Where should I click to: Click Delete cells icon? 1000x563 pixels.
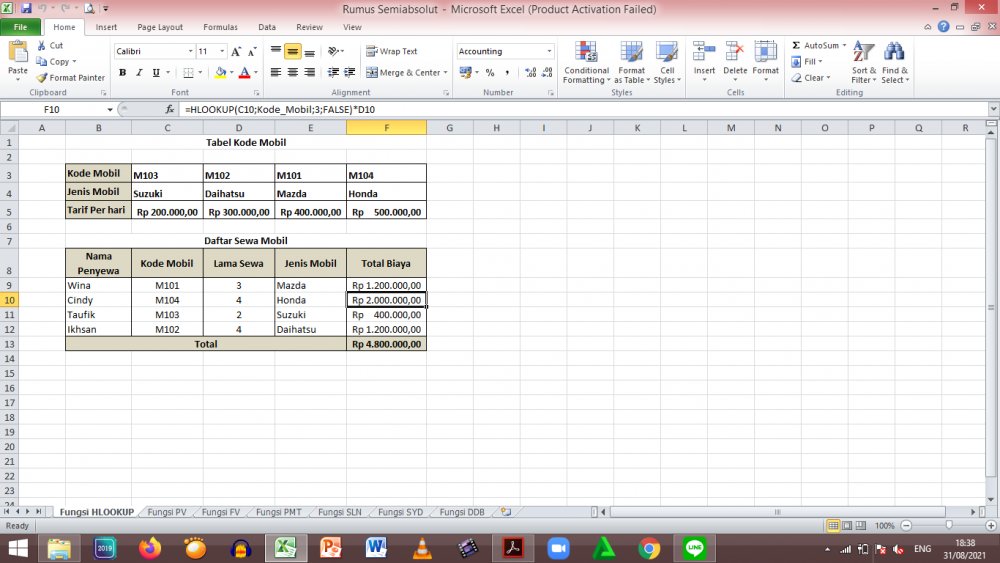pos(735,52)
